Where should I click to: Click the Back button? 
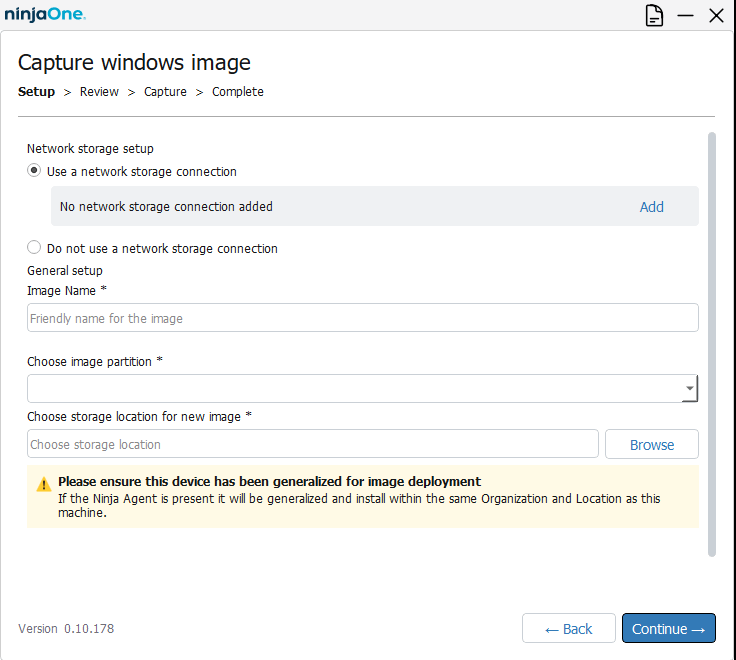[x=568, y=629]
